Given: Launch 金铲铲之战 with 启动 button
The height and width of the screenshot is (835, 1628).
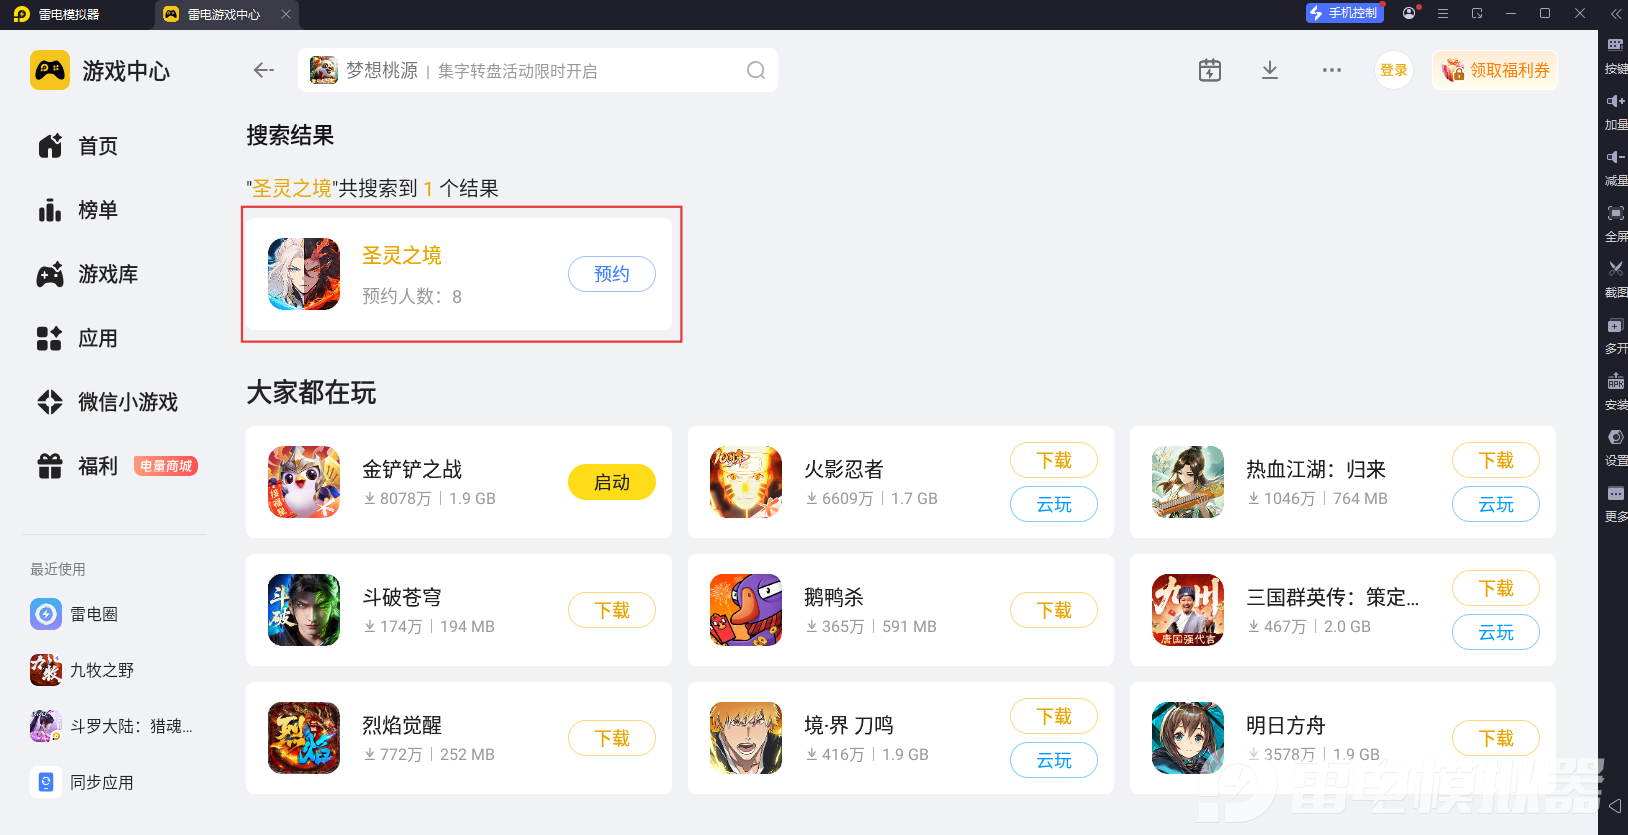Looking at the screenshot, I should [x=612, y=482].
